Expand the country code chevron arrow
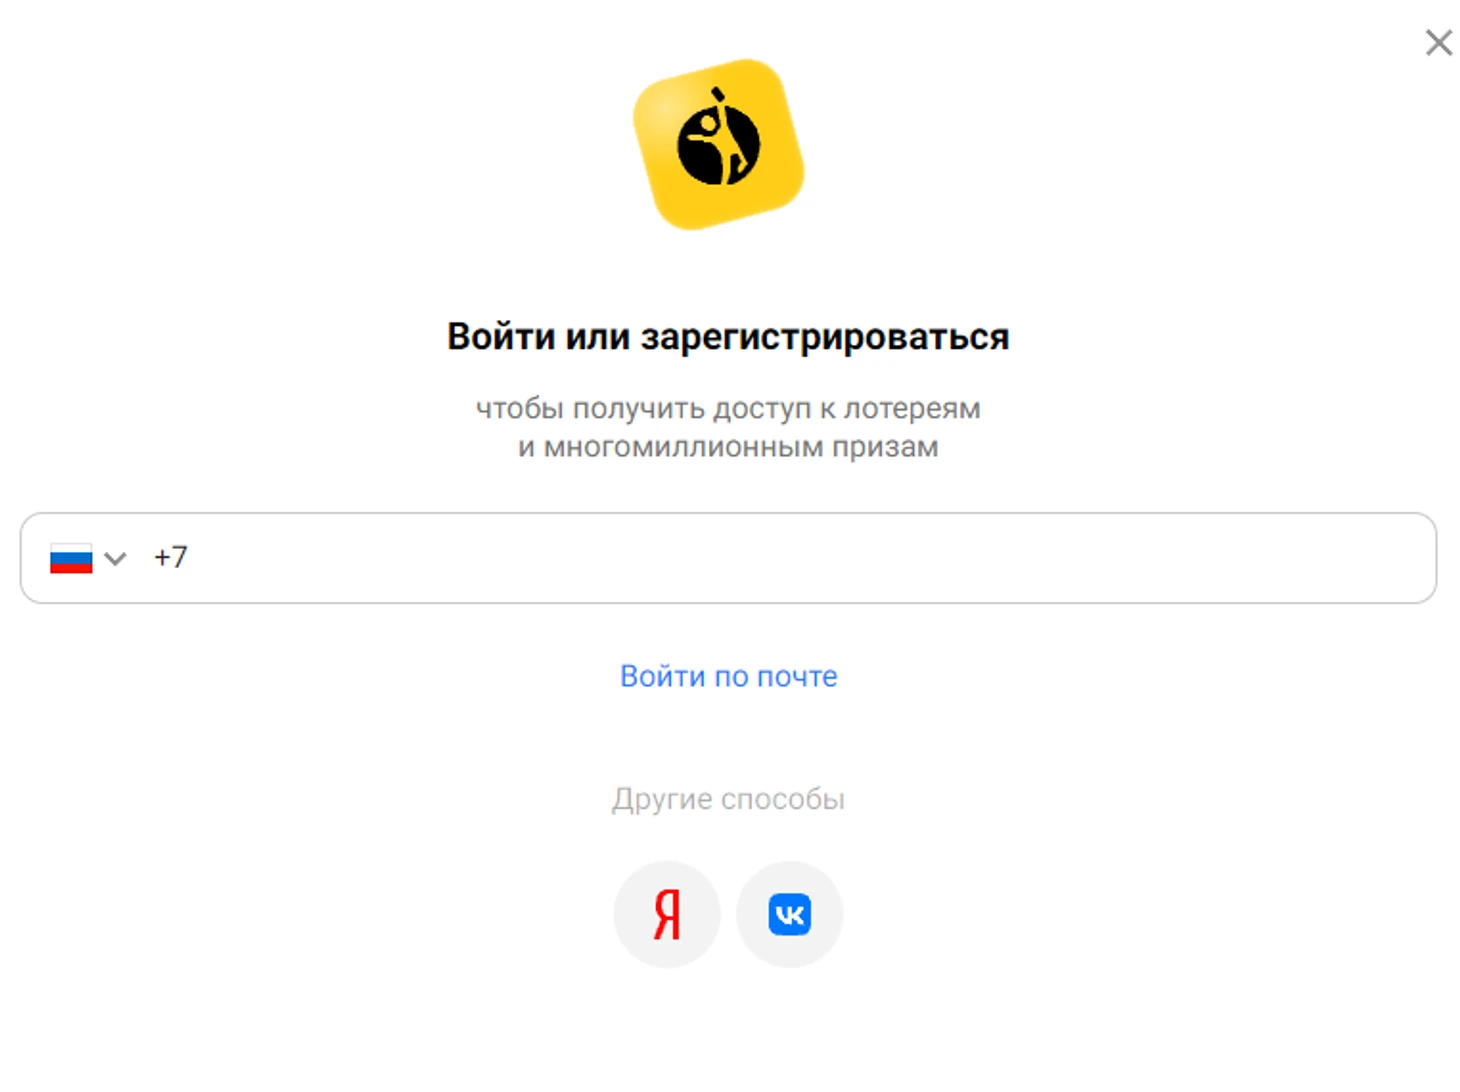The width and height of the screenshot is (1460, 1092). 116,558
